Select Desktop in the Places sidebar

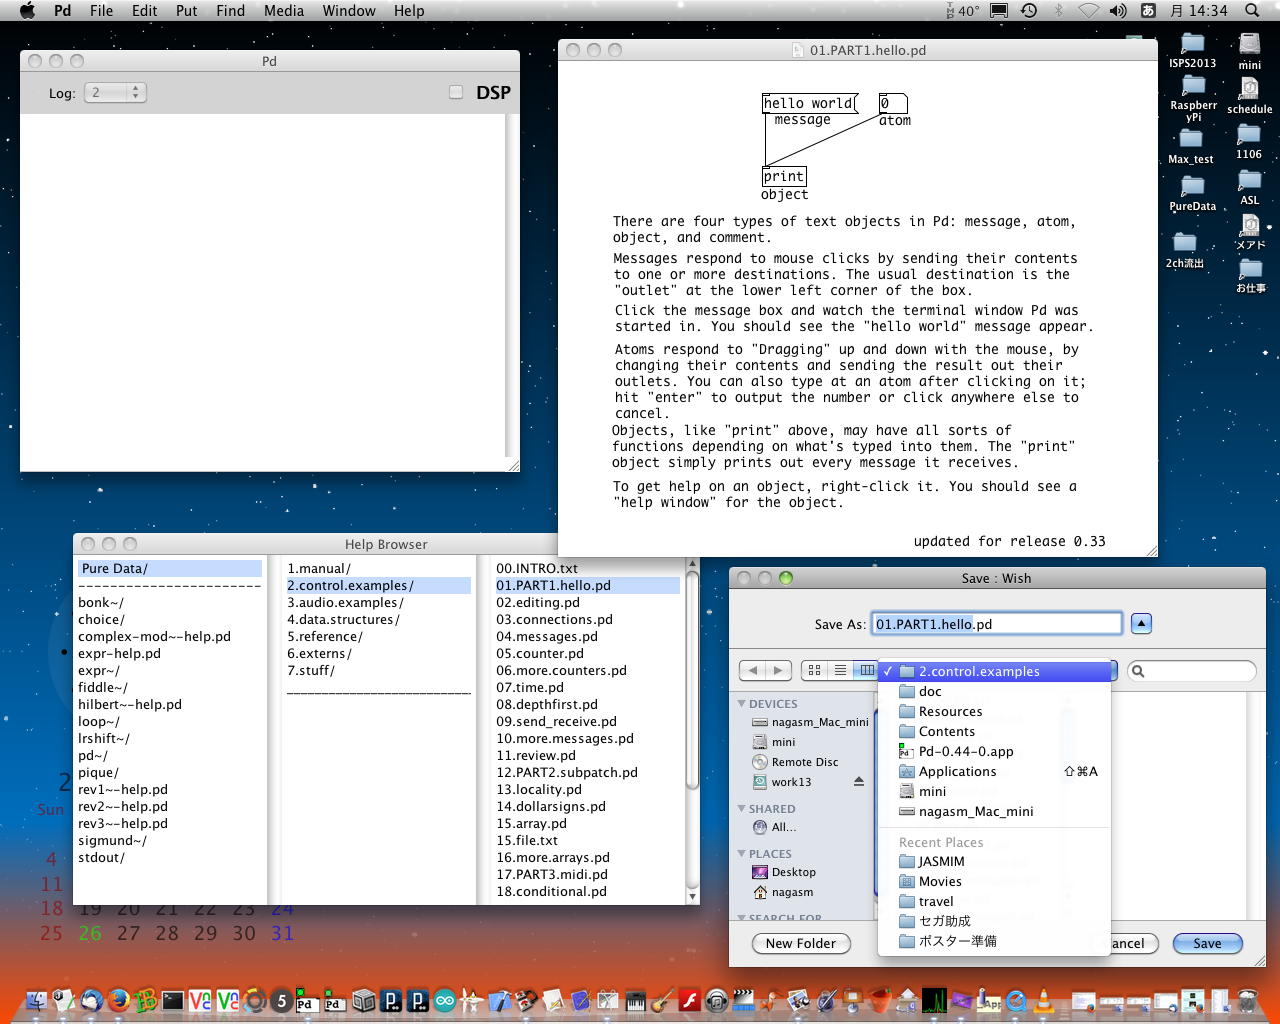pos(793,872)
